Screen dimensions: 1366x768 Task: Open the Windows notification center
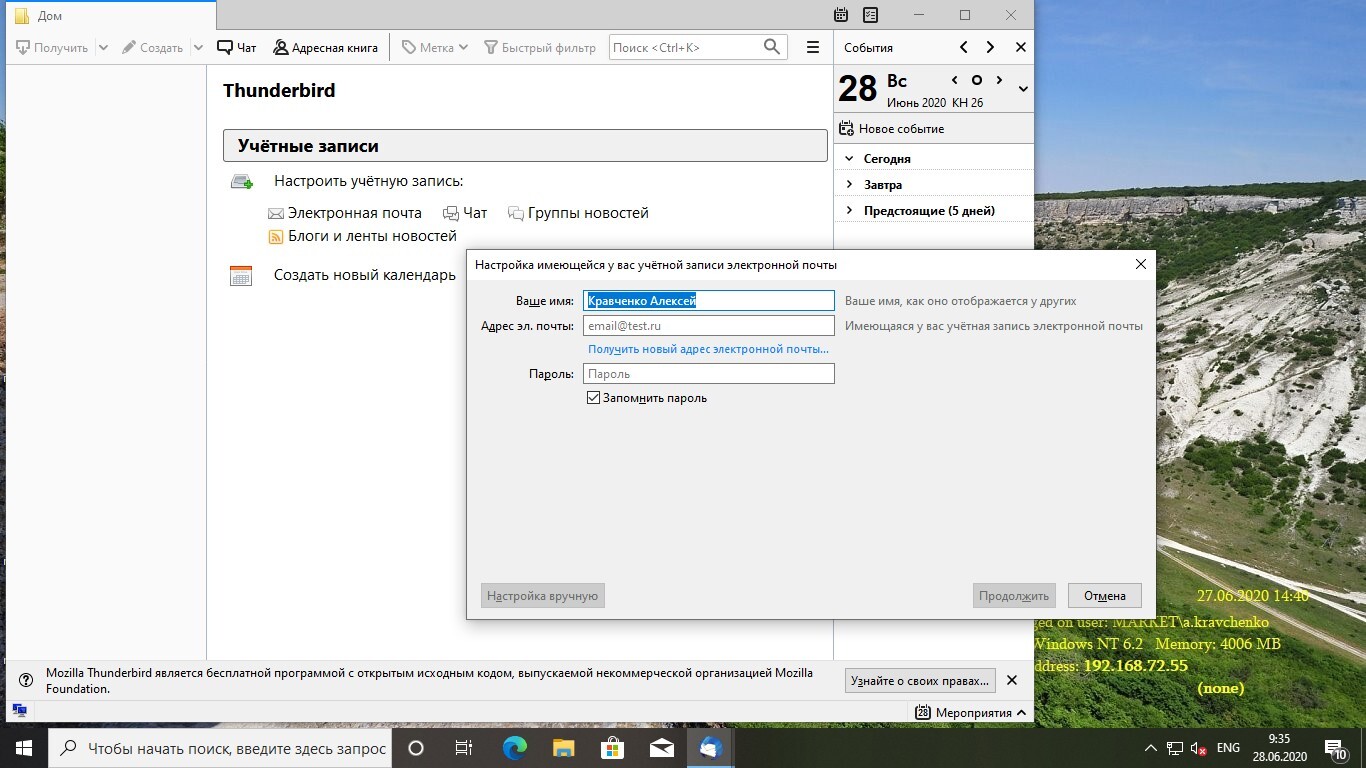(x=1335, y=748)
